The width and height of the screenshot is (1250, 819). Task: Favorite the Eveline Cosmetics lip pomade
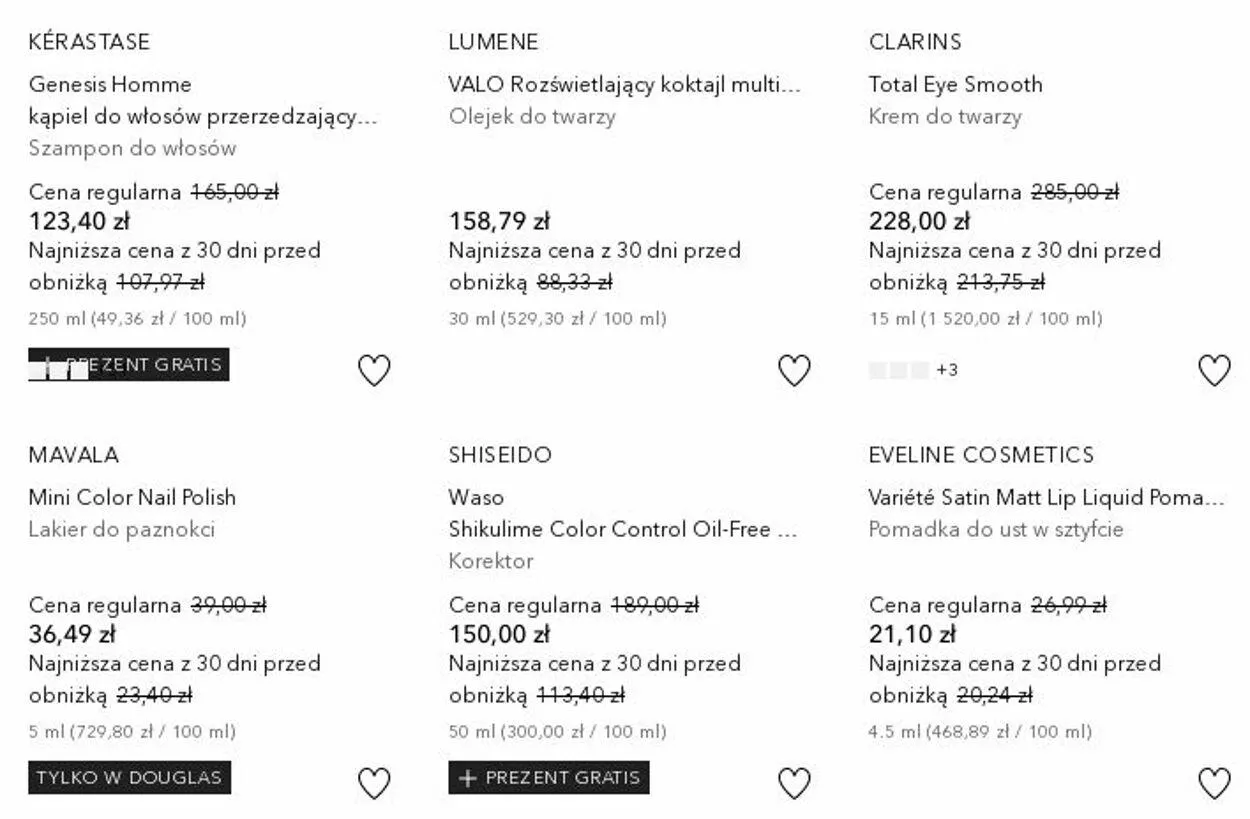(x=1214, y=784)
